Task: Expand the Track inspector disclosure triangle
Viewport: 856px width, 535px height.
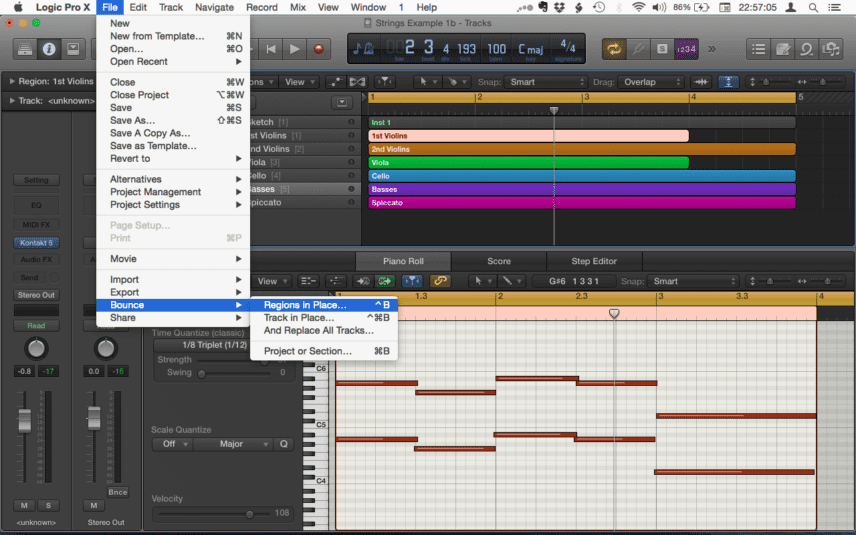Action: click(x=11, y=100)
